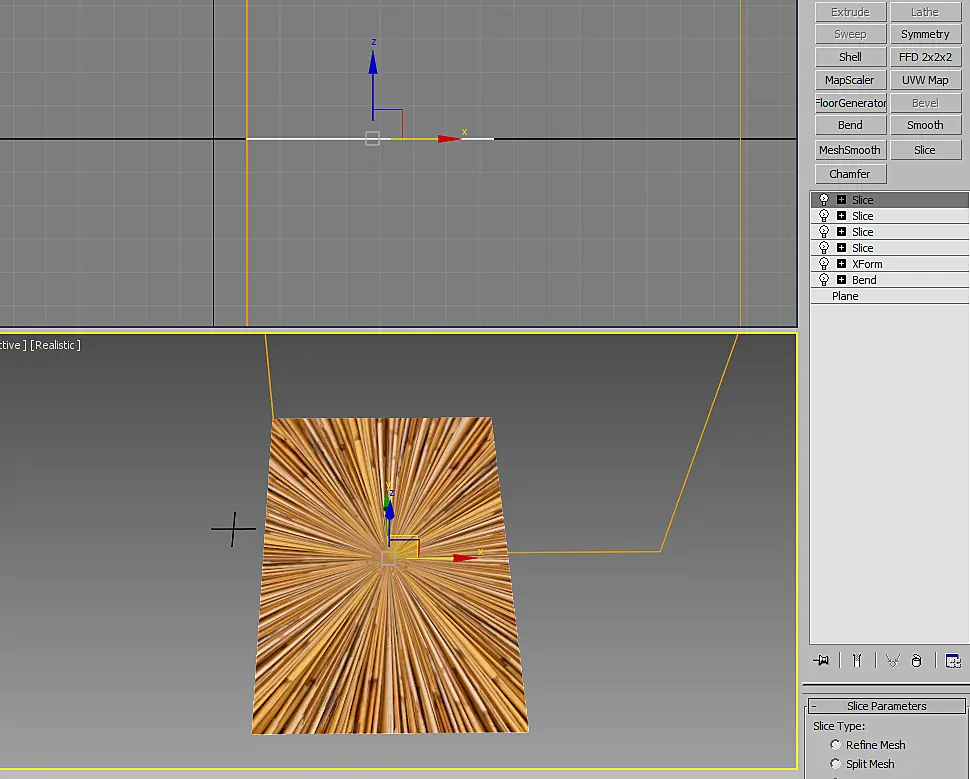Toggle lightbulb of the Bend modifier

pos(823,280)
